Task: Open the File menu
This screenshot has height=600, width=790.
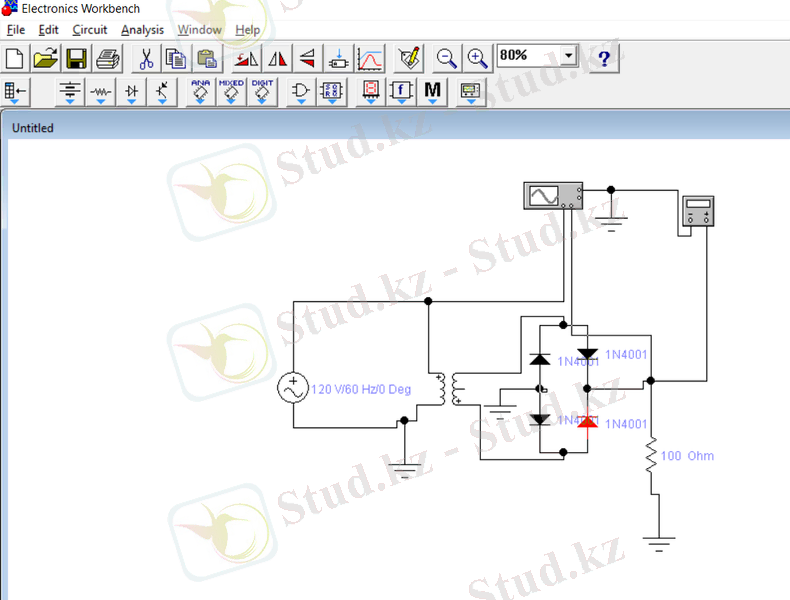Action: tap(16, 30)
